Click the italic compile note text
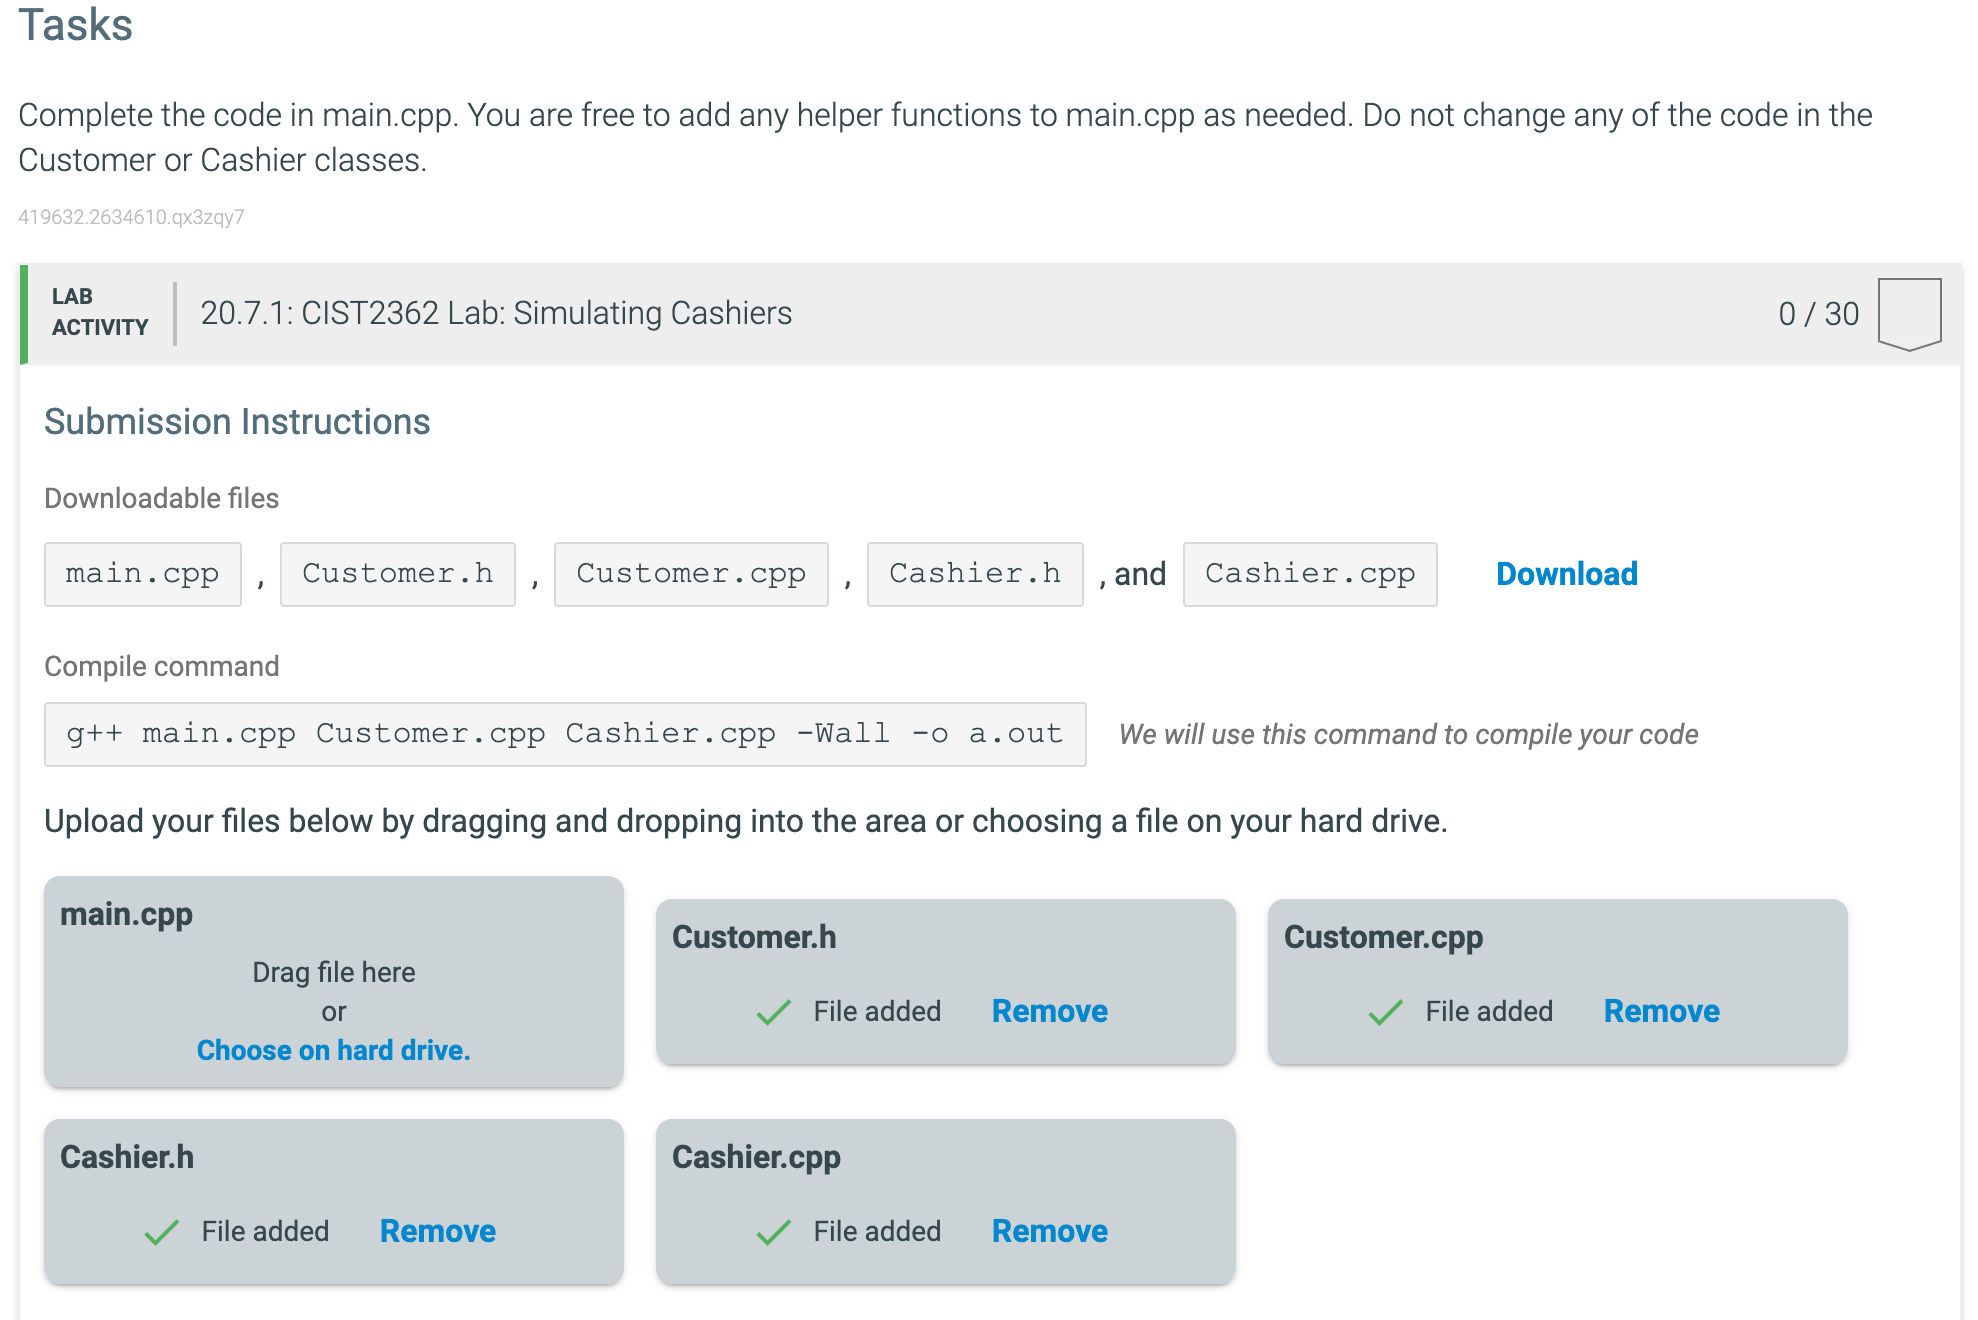1978x1320 pixels. click(x=1408, y=734)
